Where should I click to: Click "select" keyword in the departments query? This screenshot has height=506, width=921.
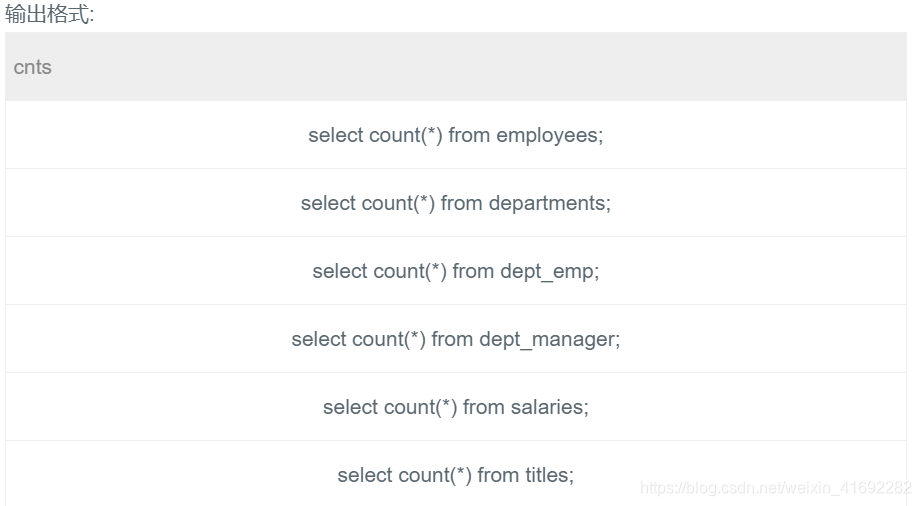coord(328,203)
